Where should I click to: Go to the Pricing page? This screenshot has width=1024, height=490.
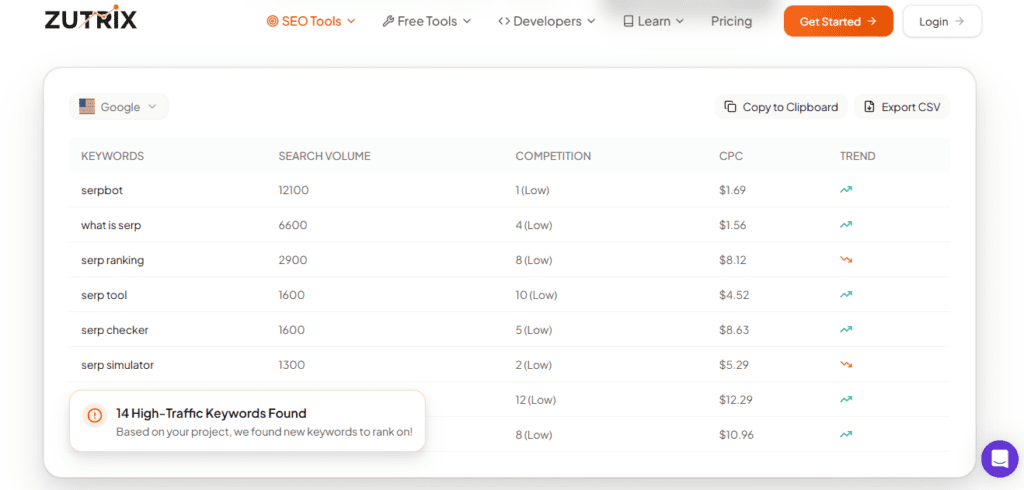click(x=731, y=21)
